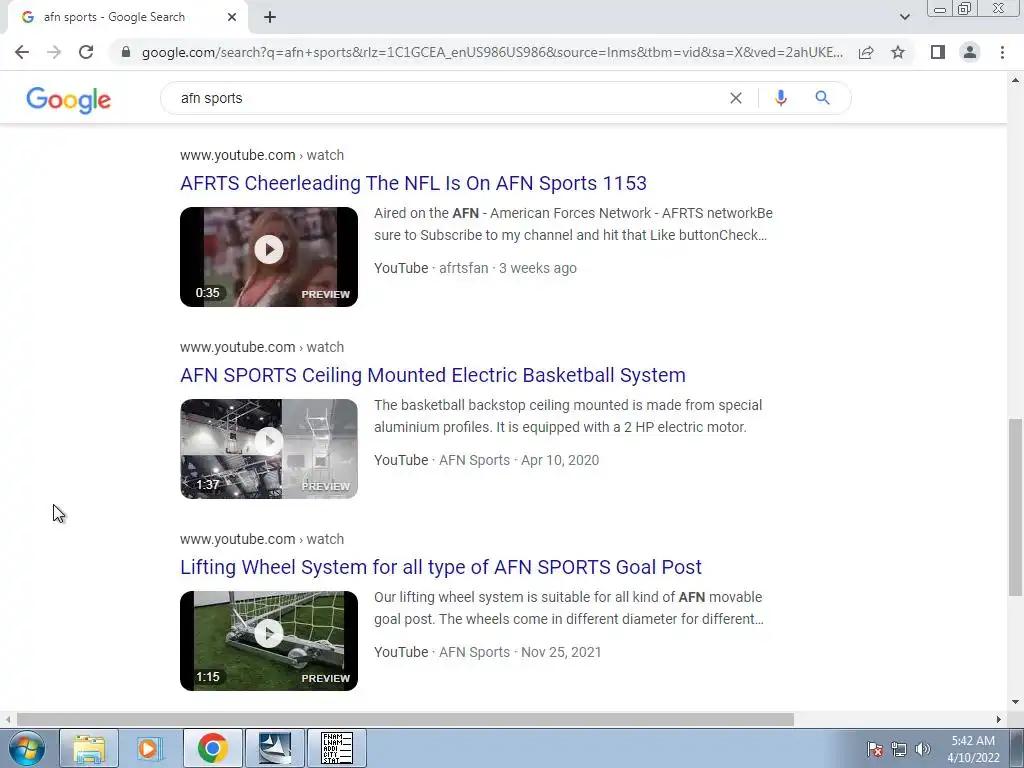Open the Windows Start menu
Image resolution: width=1024 pixels, height=768 pixels.
[x=26, y=748]
